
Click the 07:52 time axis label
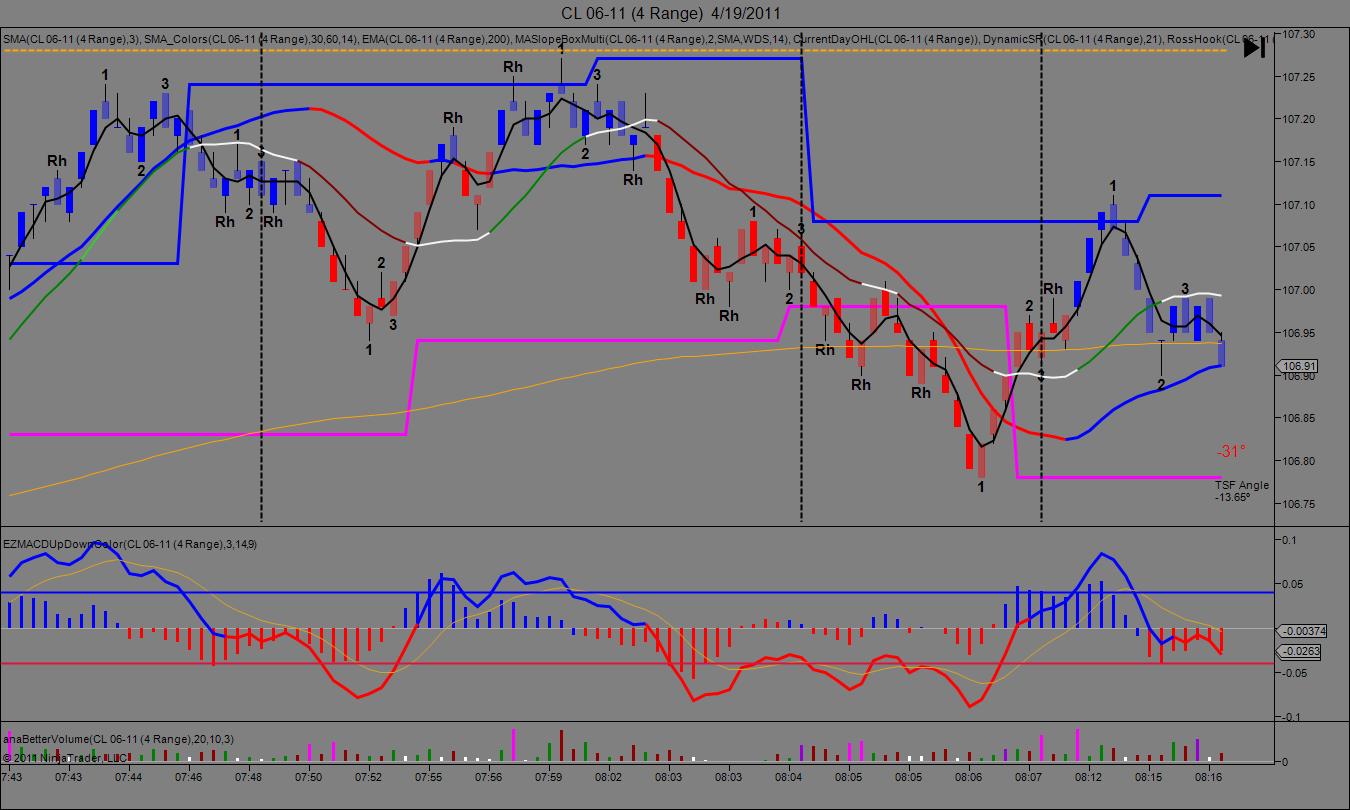(x=369, y=776)
